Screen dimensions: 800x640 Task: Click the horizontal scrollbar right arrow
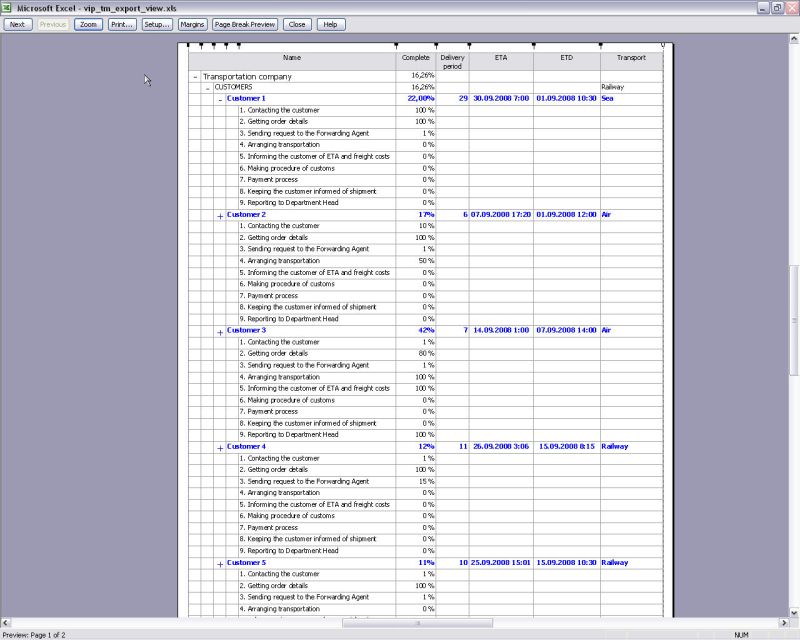[784, 623]
